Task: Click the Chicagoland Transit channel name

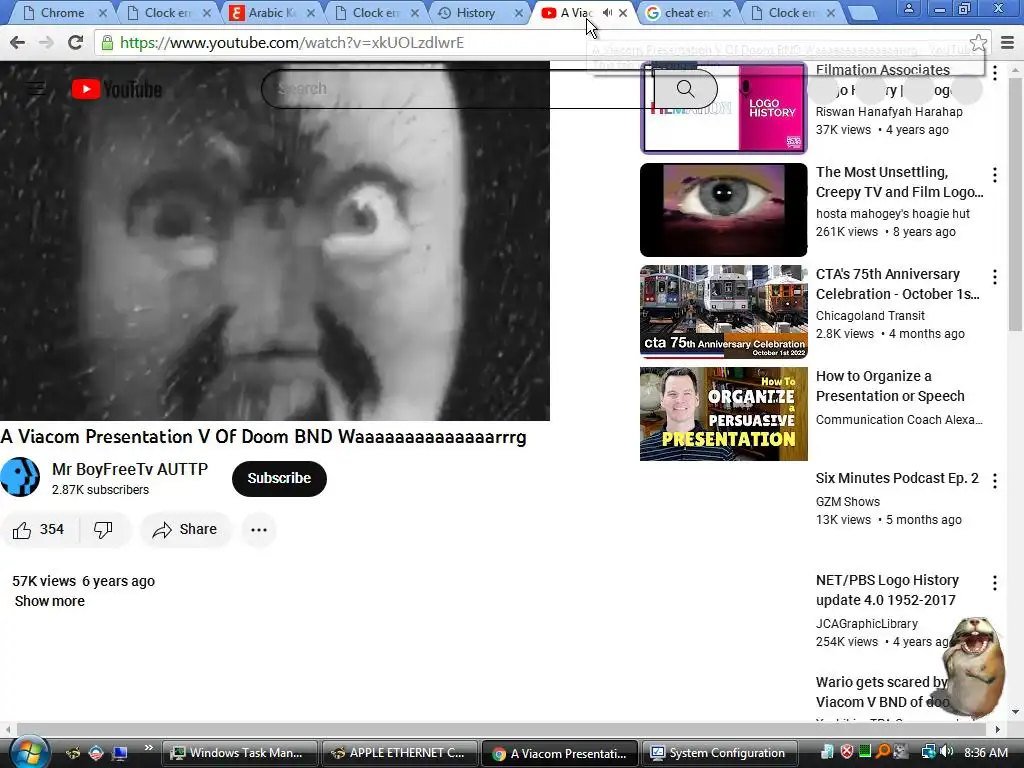Action: click(x=870, y=315)
